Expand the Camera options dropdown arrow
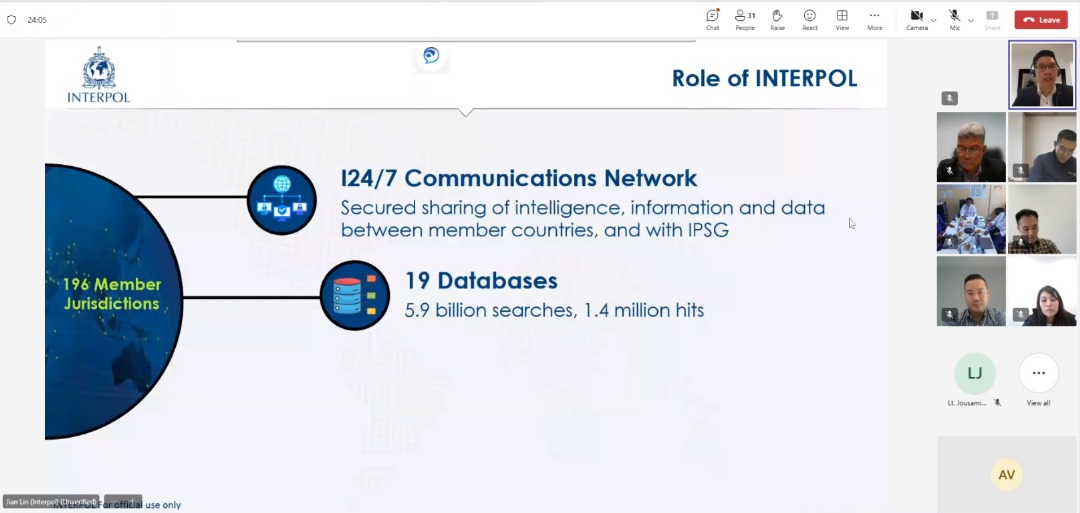The width and height of the screenshot is (1080, 513). click(933, 20)
